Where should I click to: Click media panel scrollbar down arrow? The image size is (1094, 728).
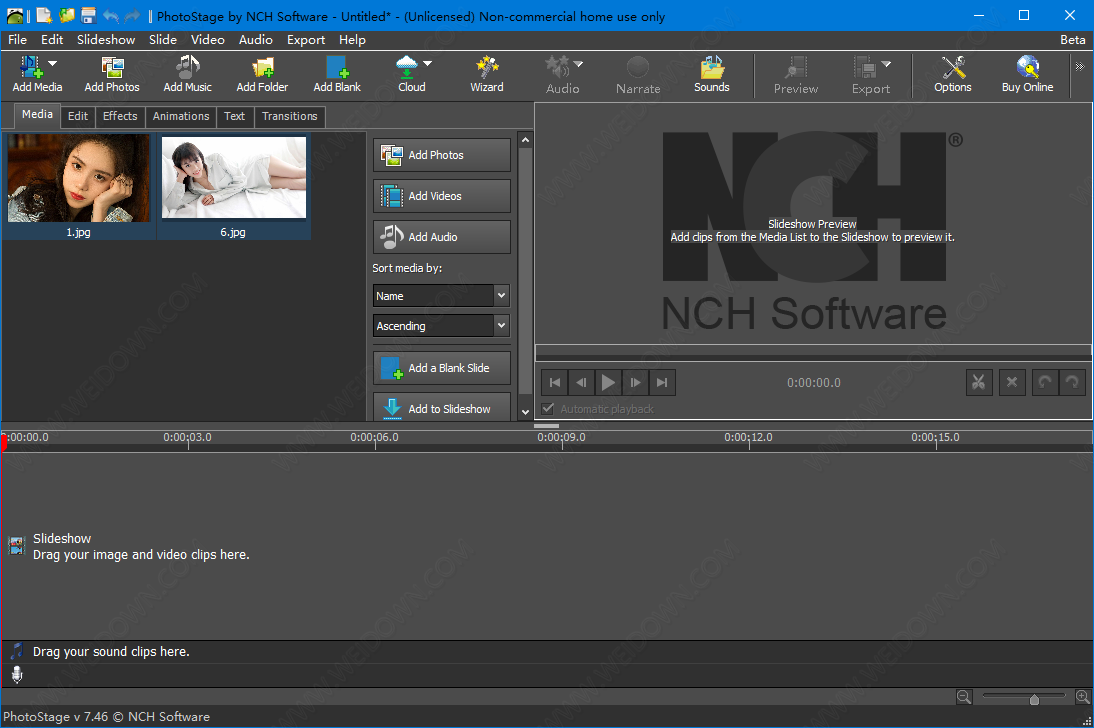click(525, 413)
